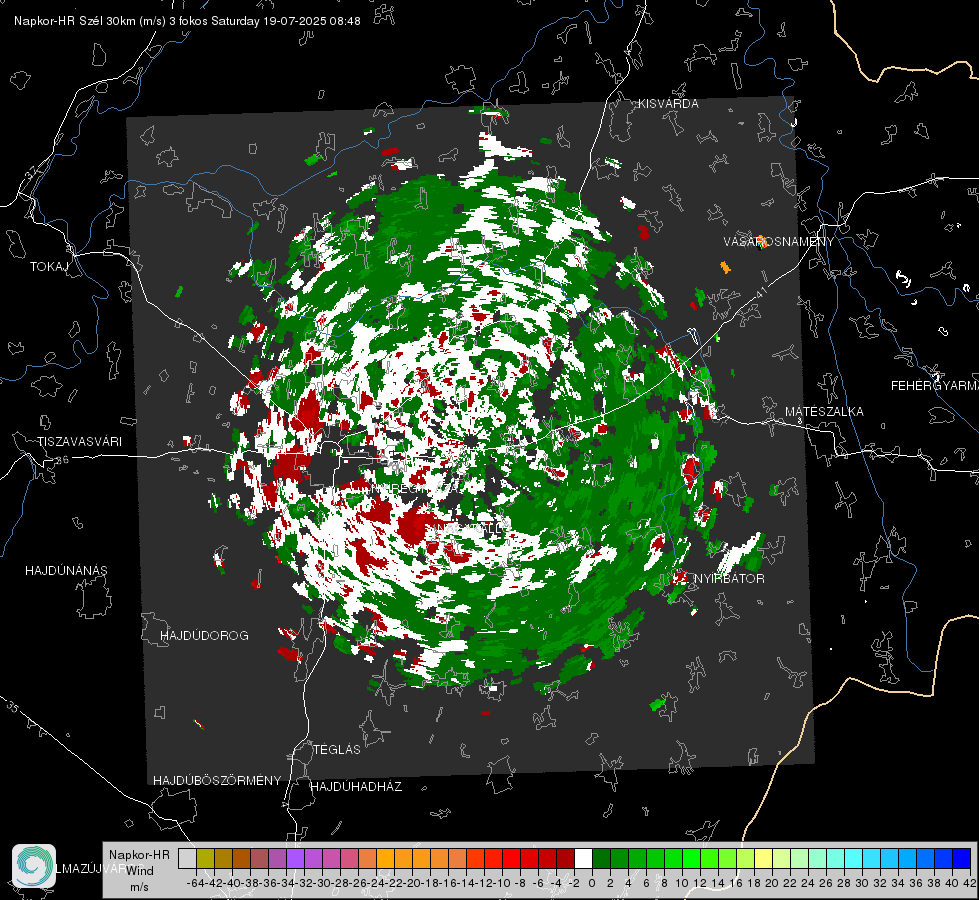
Task: Click the swirl logo beside the legend
Action: pyautogui.click(x=34, y=866)
